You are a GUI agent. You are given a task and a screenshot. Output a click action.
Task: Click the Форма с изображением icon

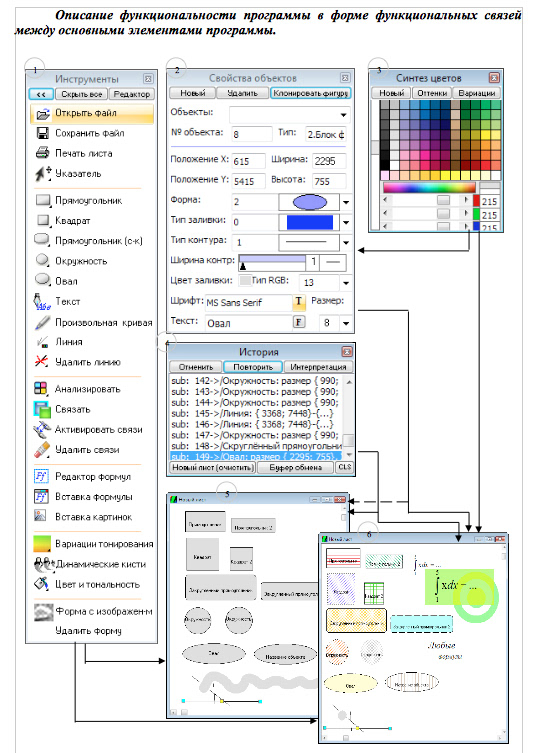(43, 612)
